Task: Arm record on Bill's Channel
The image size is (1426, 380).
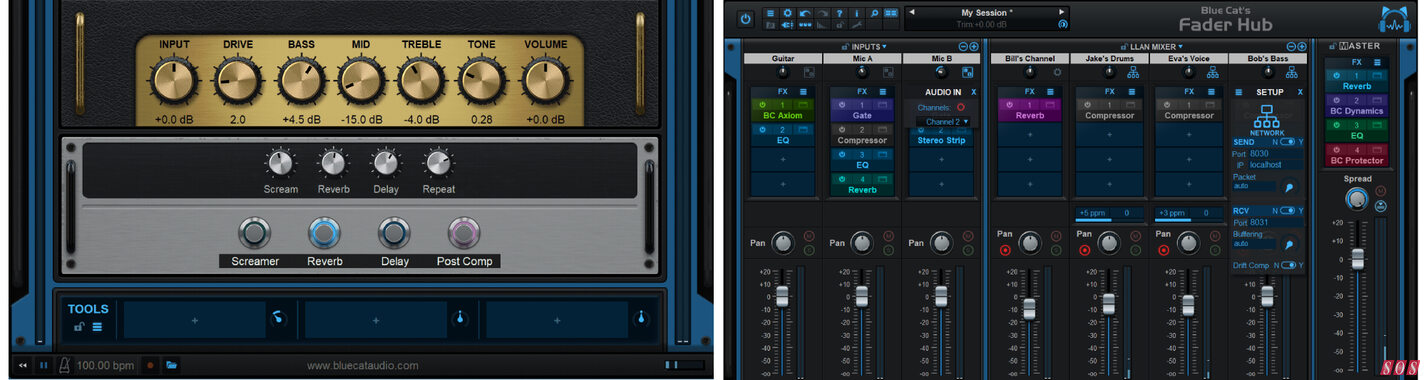Action: [1006, 250]
